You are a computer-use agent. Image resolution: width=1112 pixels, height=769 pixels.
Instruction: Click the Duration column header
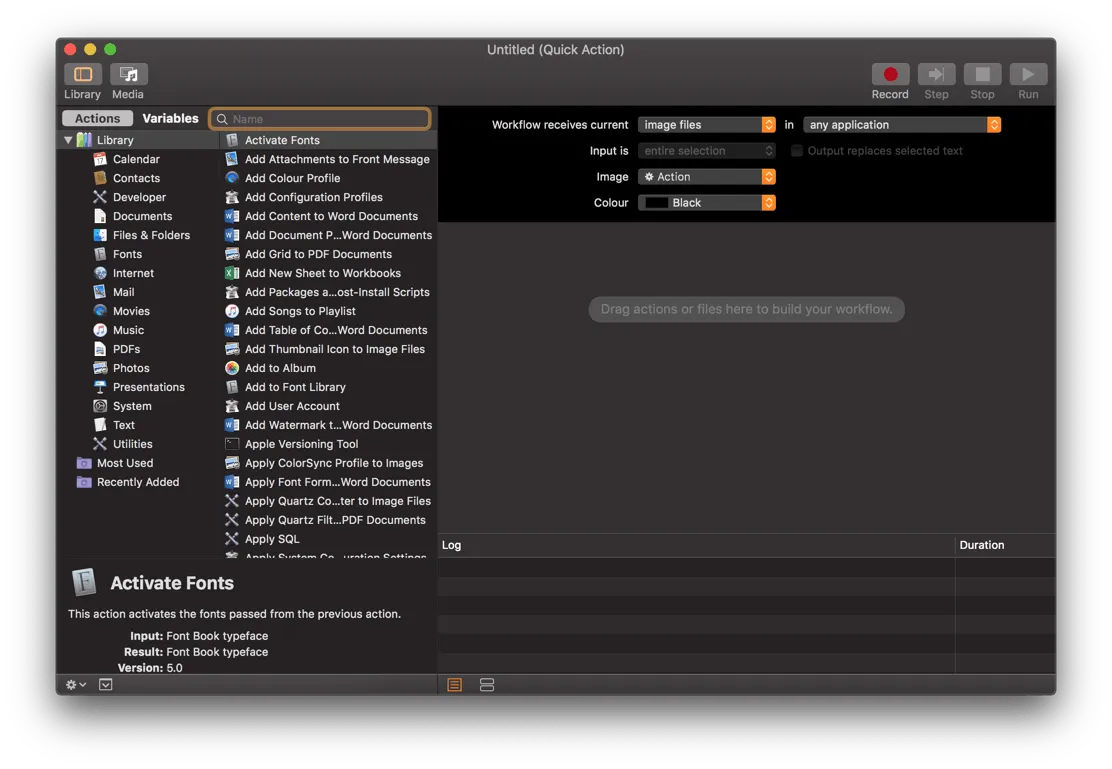(x=1005, y=545)
